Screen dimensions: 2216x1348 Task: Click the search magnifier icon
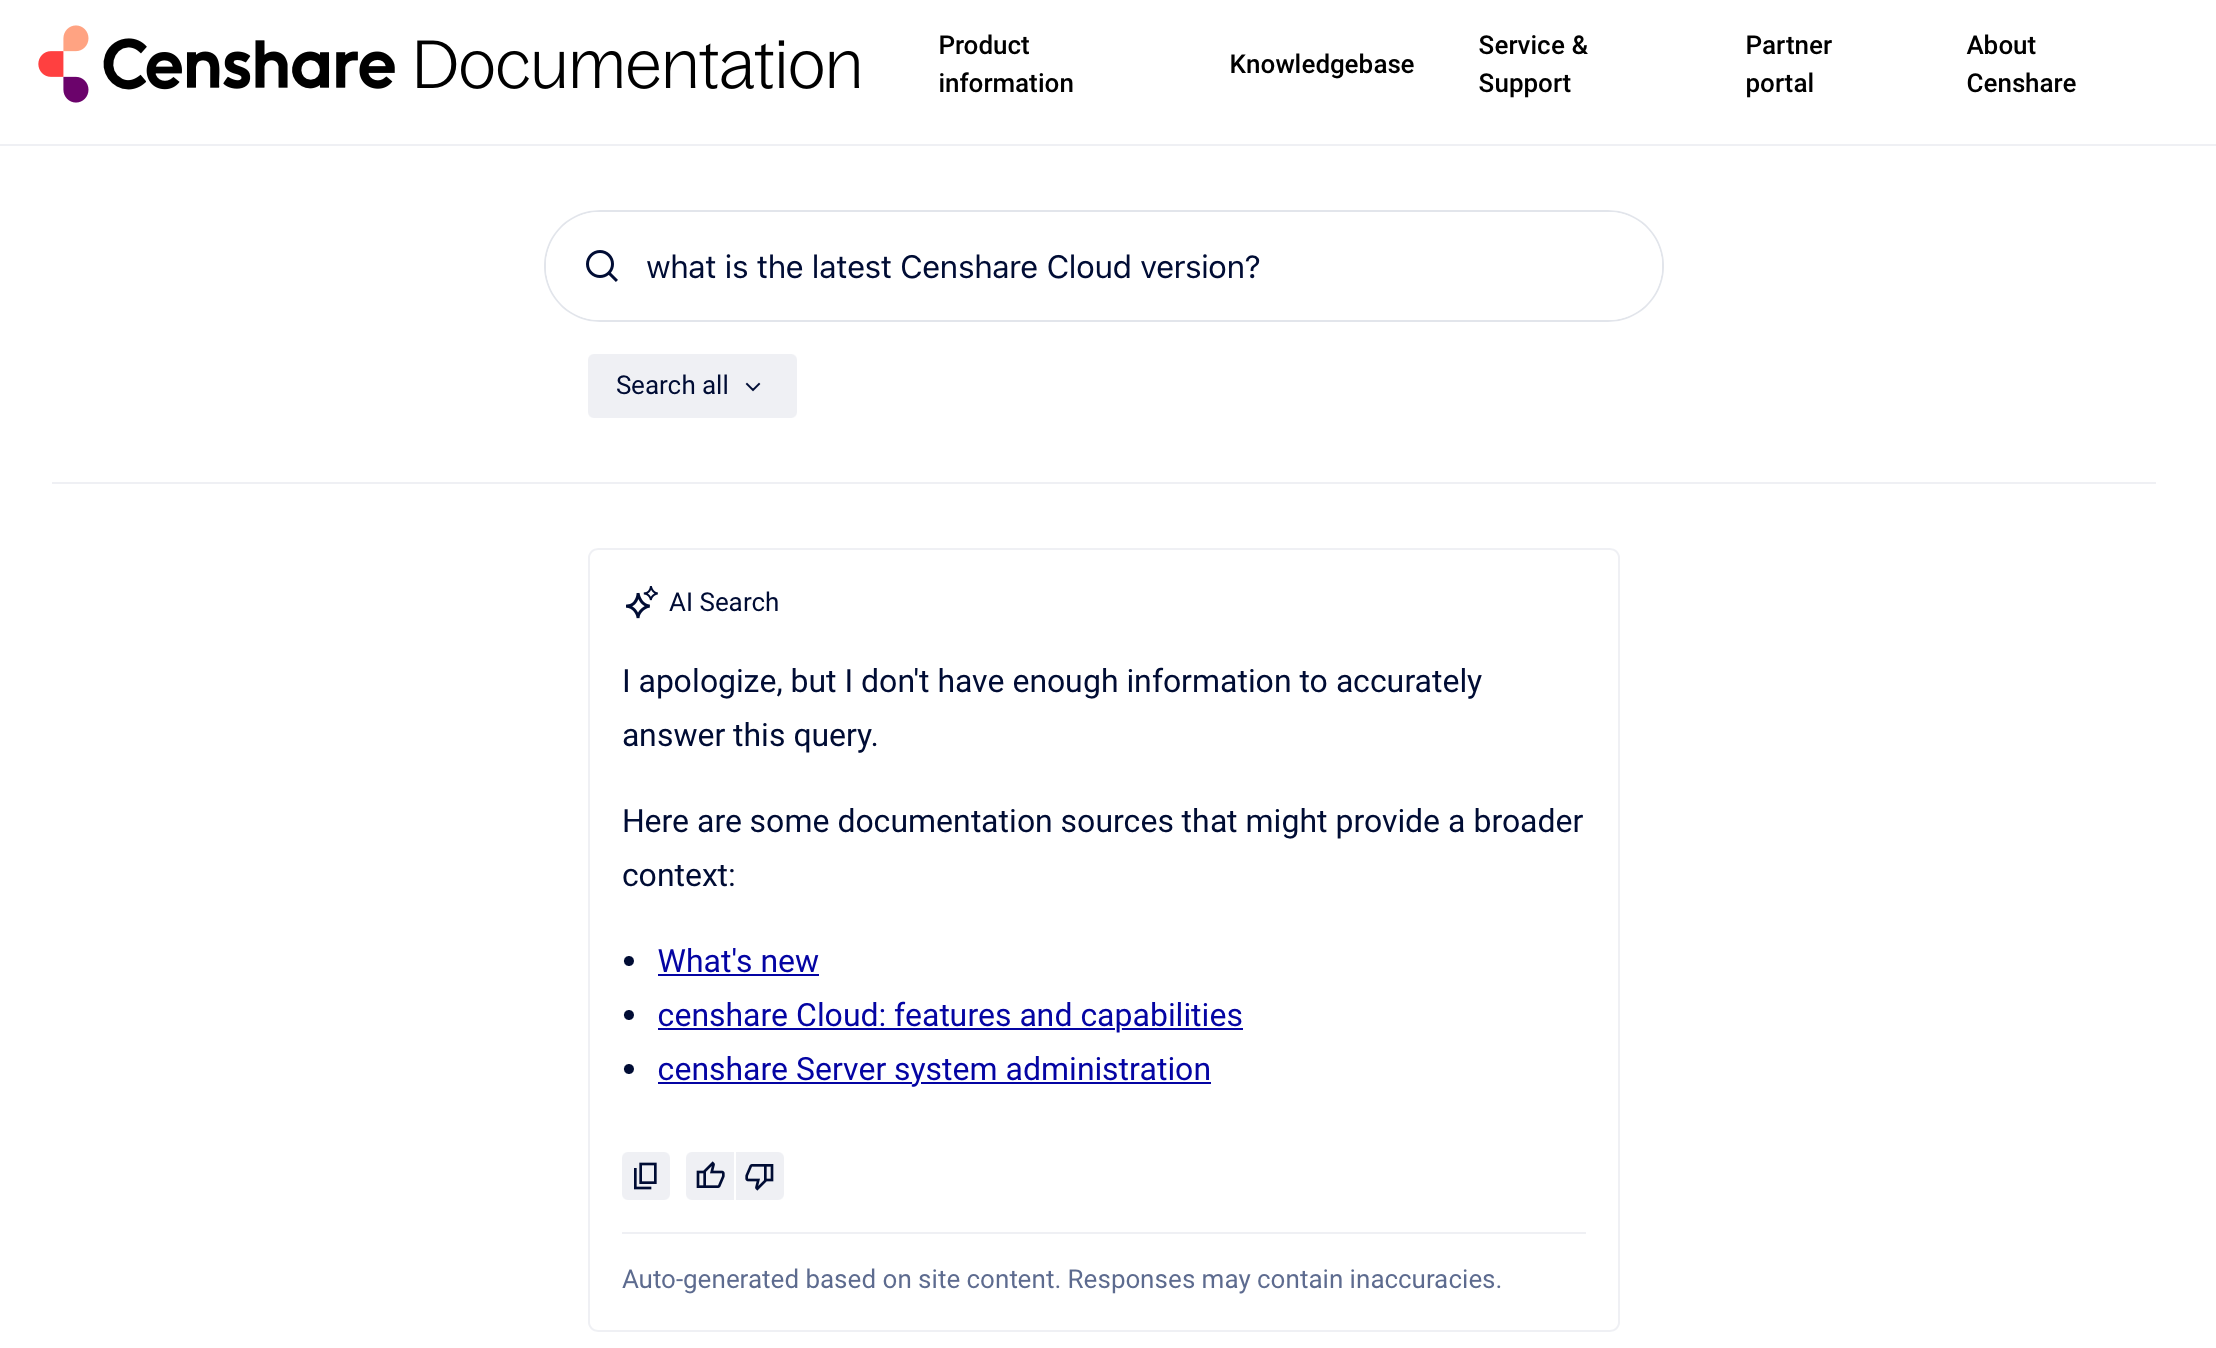[602, 266]
